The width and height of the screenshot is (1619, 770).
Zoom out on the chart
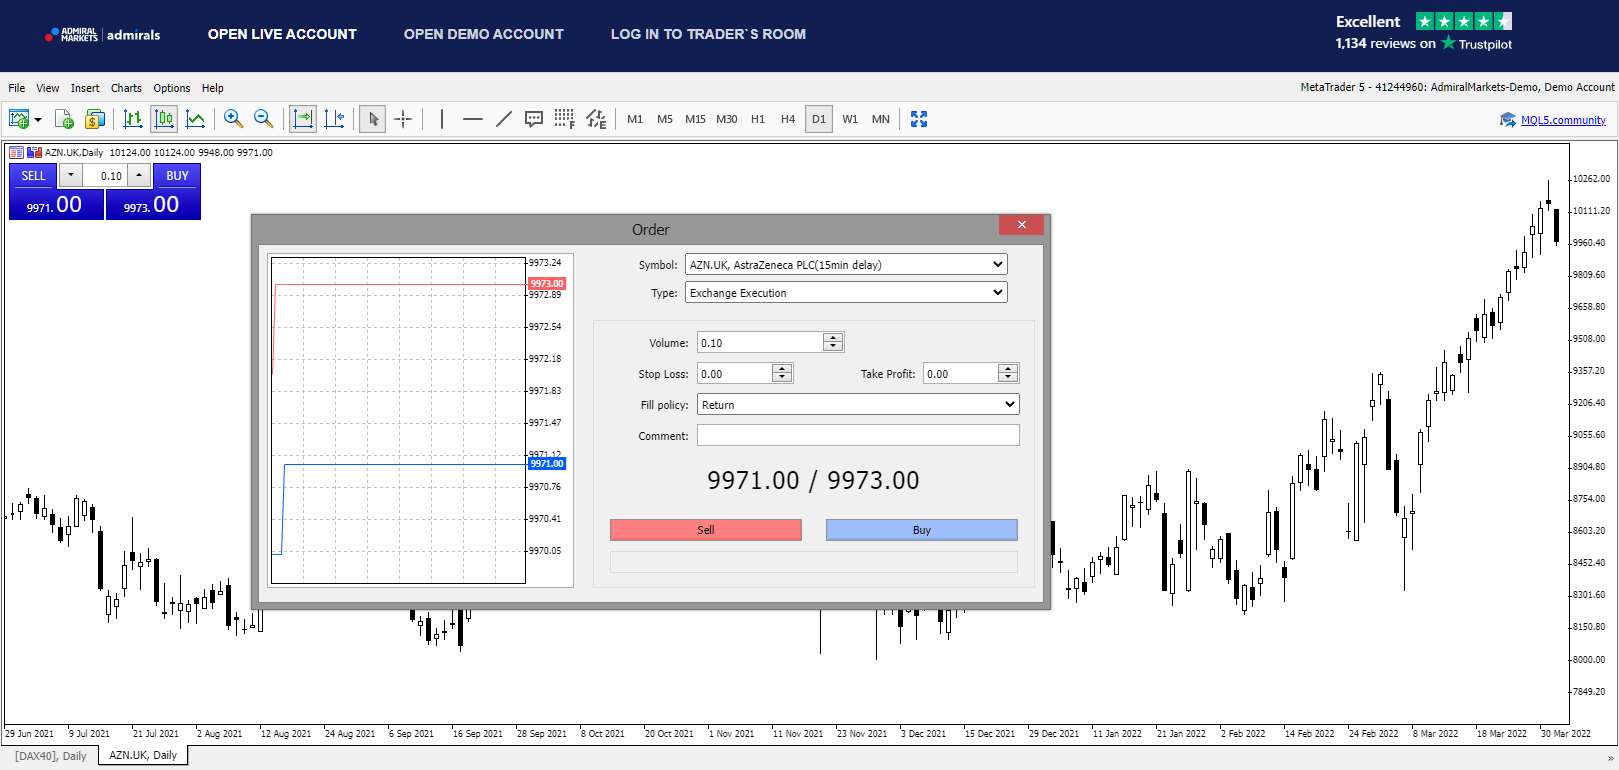pyautogui.click(x=264, y=119)
